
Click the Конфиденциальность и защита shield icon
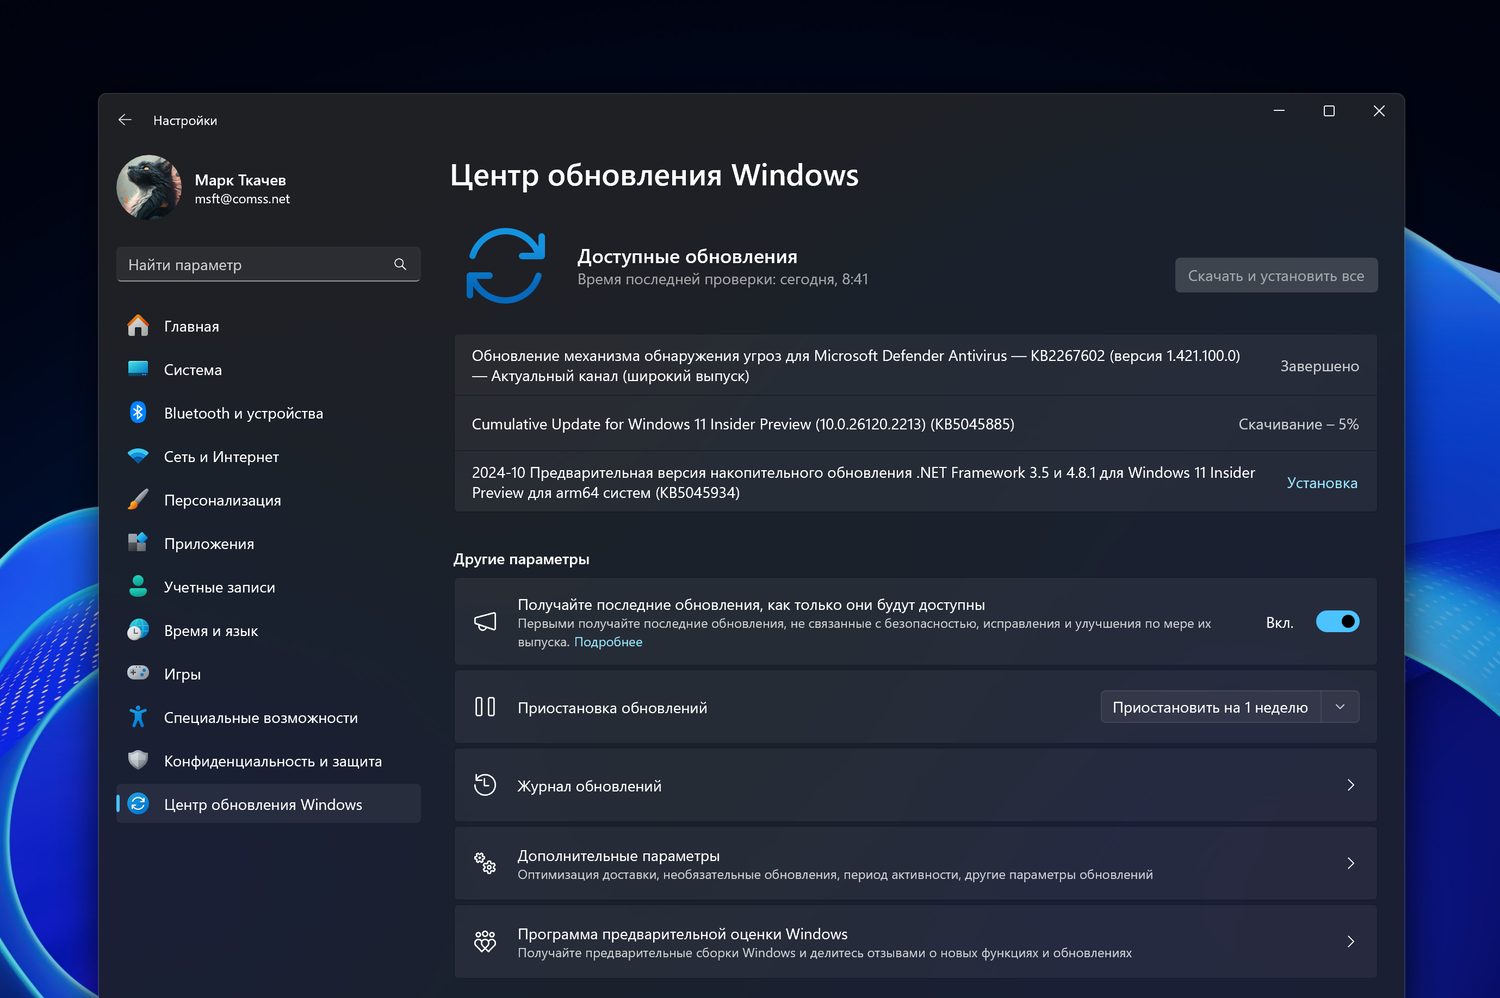138,761
